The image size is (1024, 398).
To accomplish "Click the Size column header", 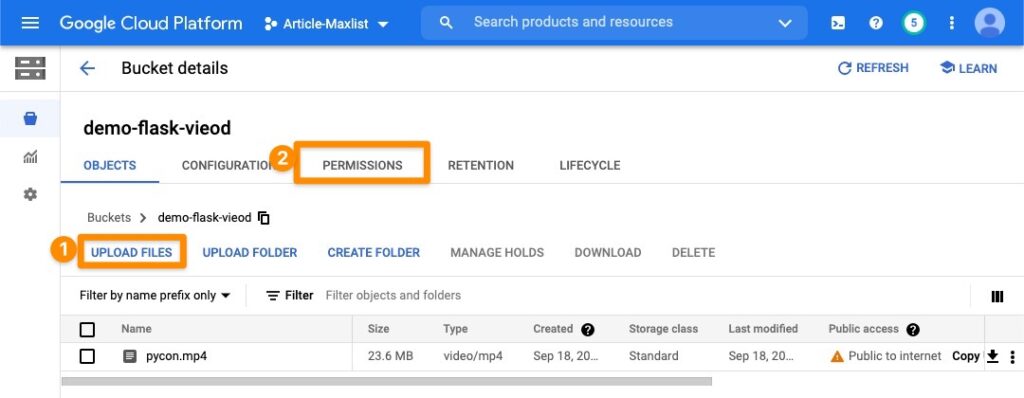I will coord(378,329).
